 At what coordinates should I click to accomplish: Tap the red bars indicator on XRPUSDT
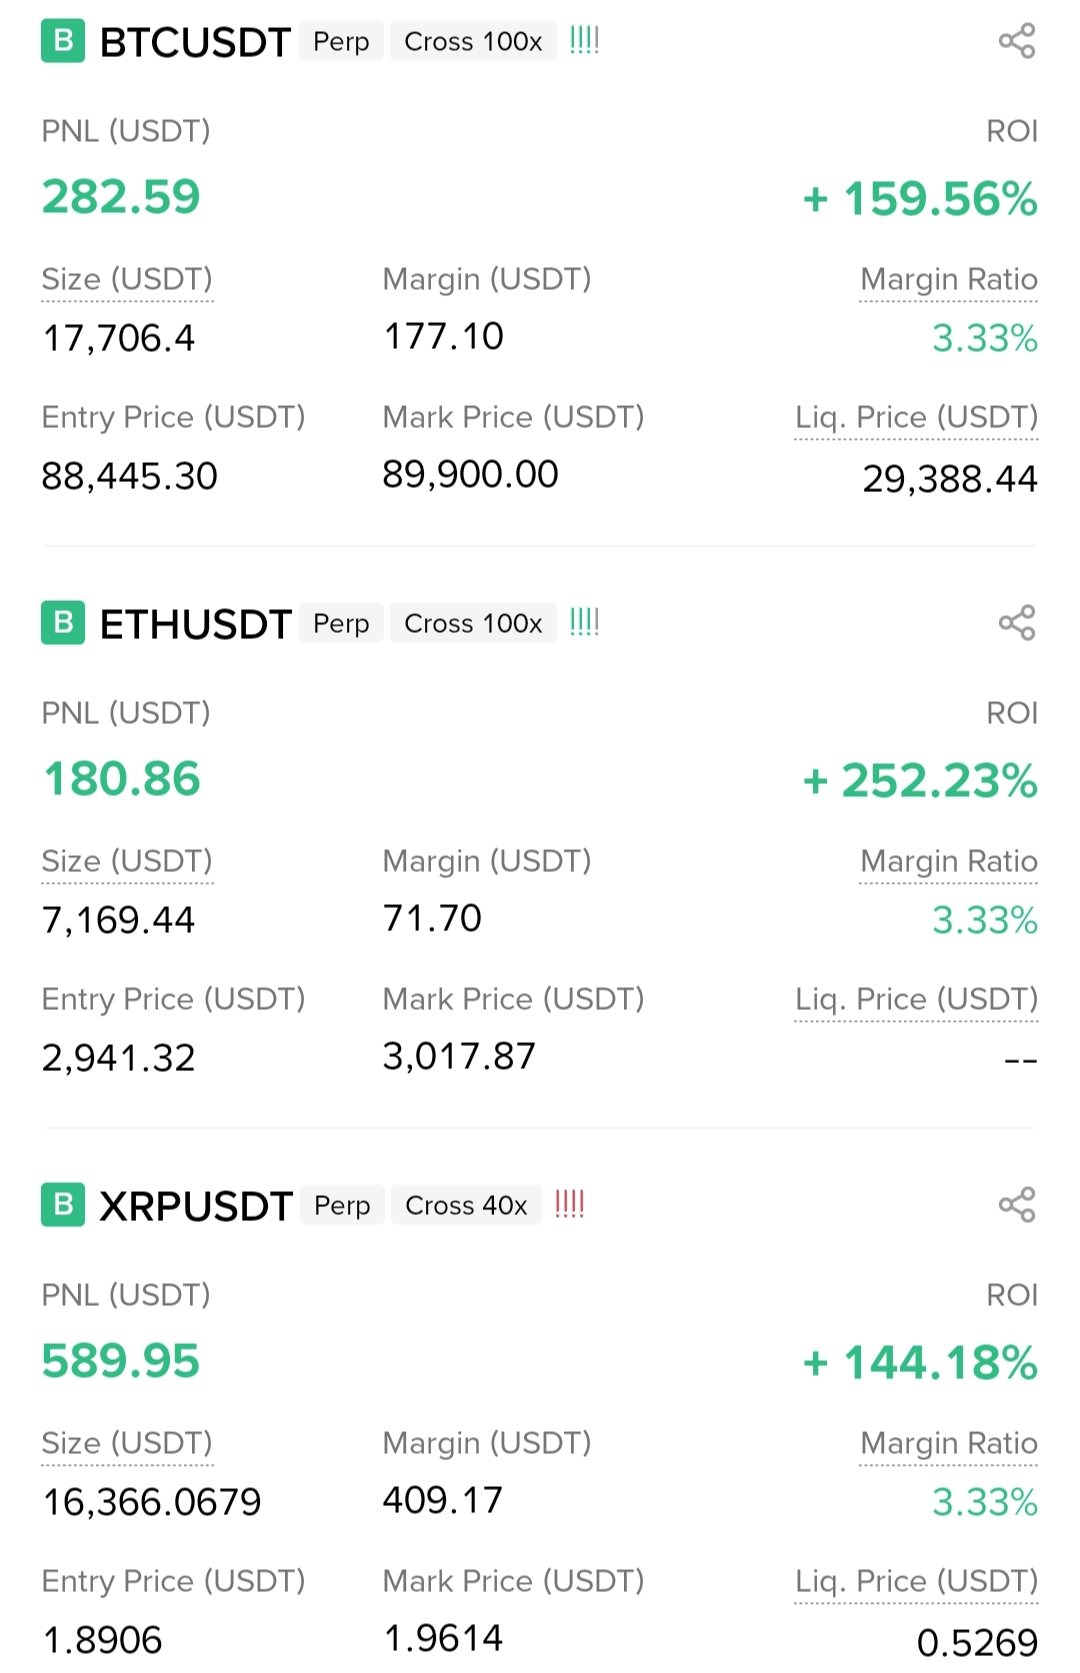click(569, 1204)
